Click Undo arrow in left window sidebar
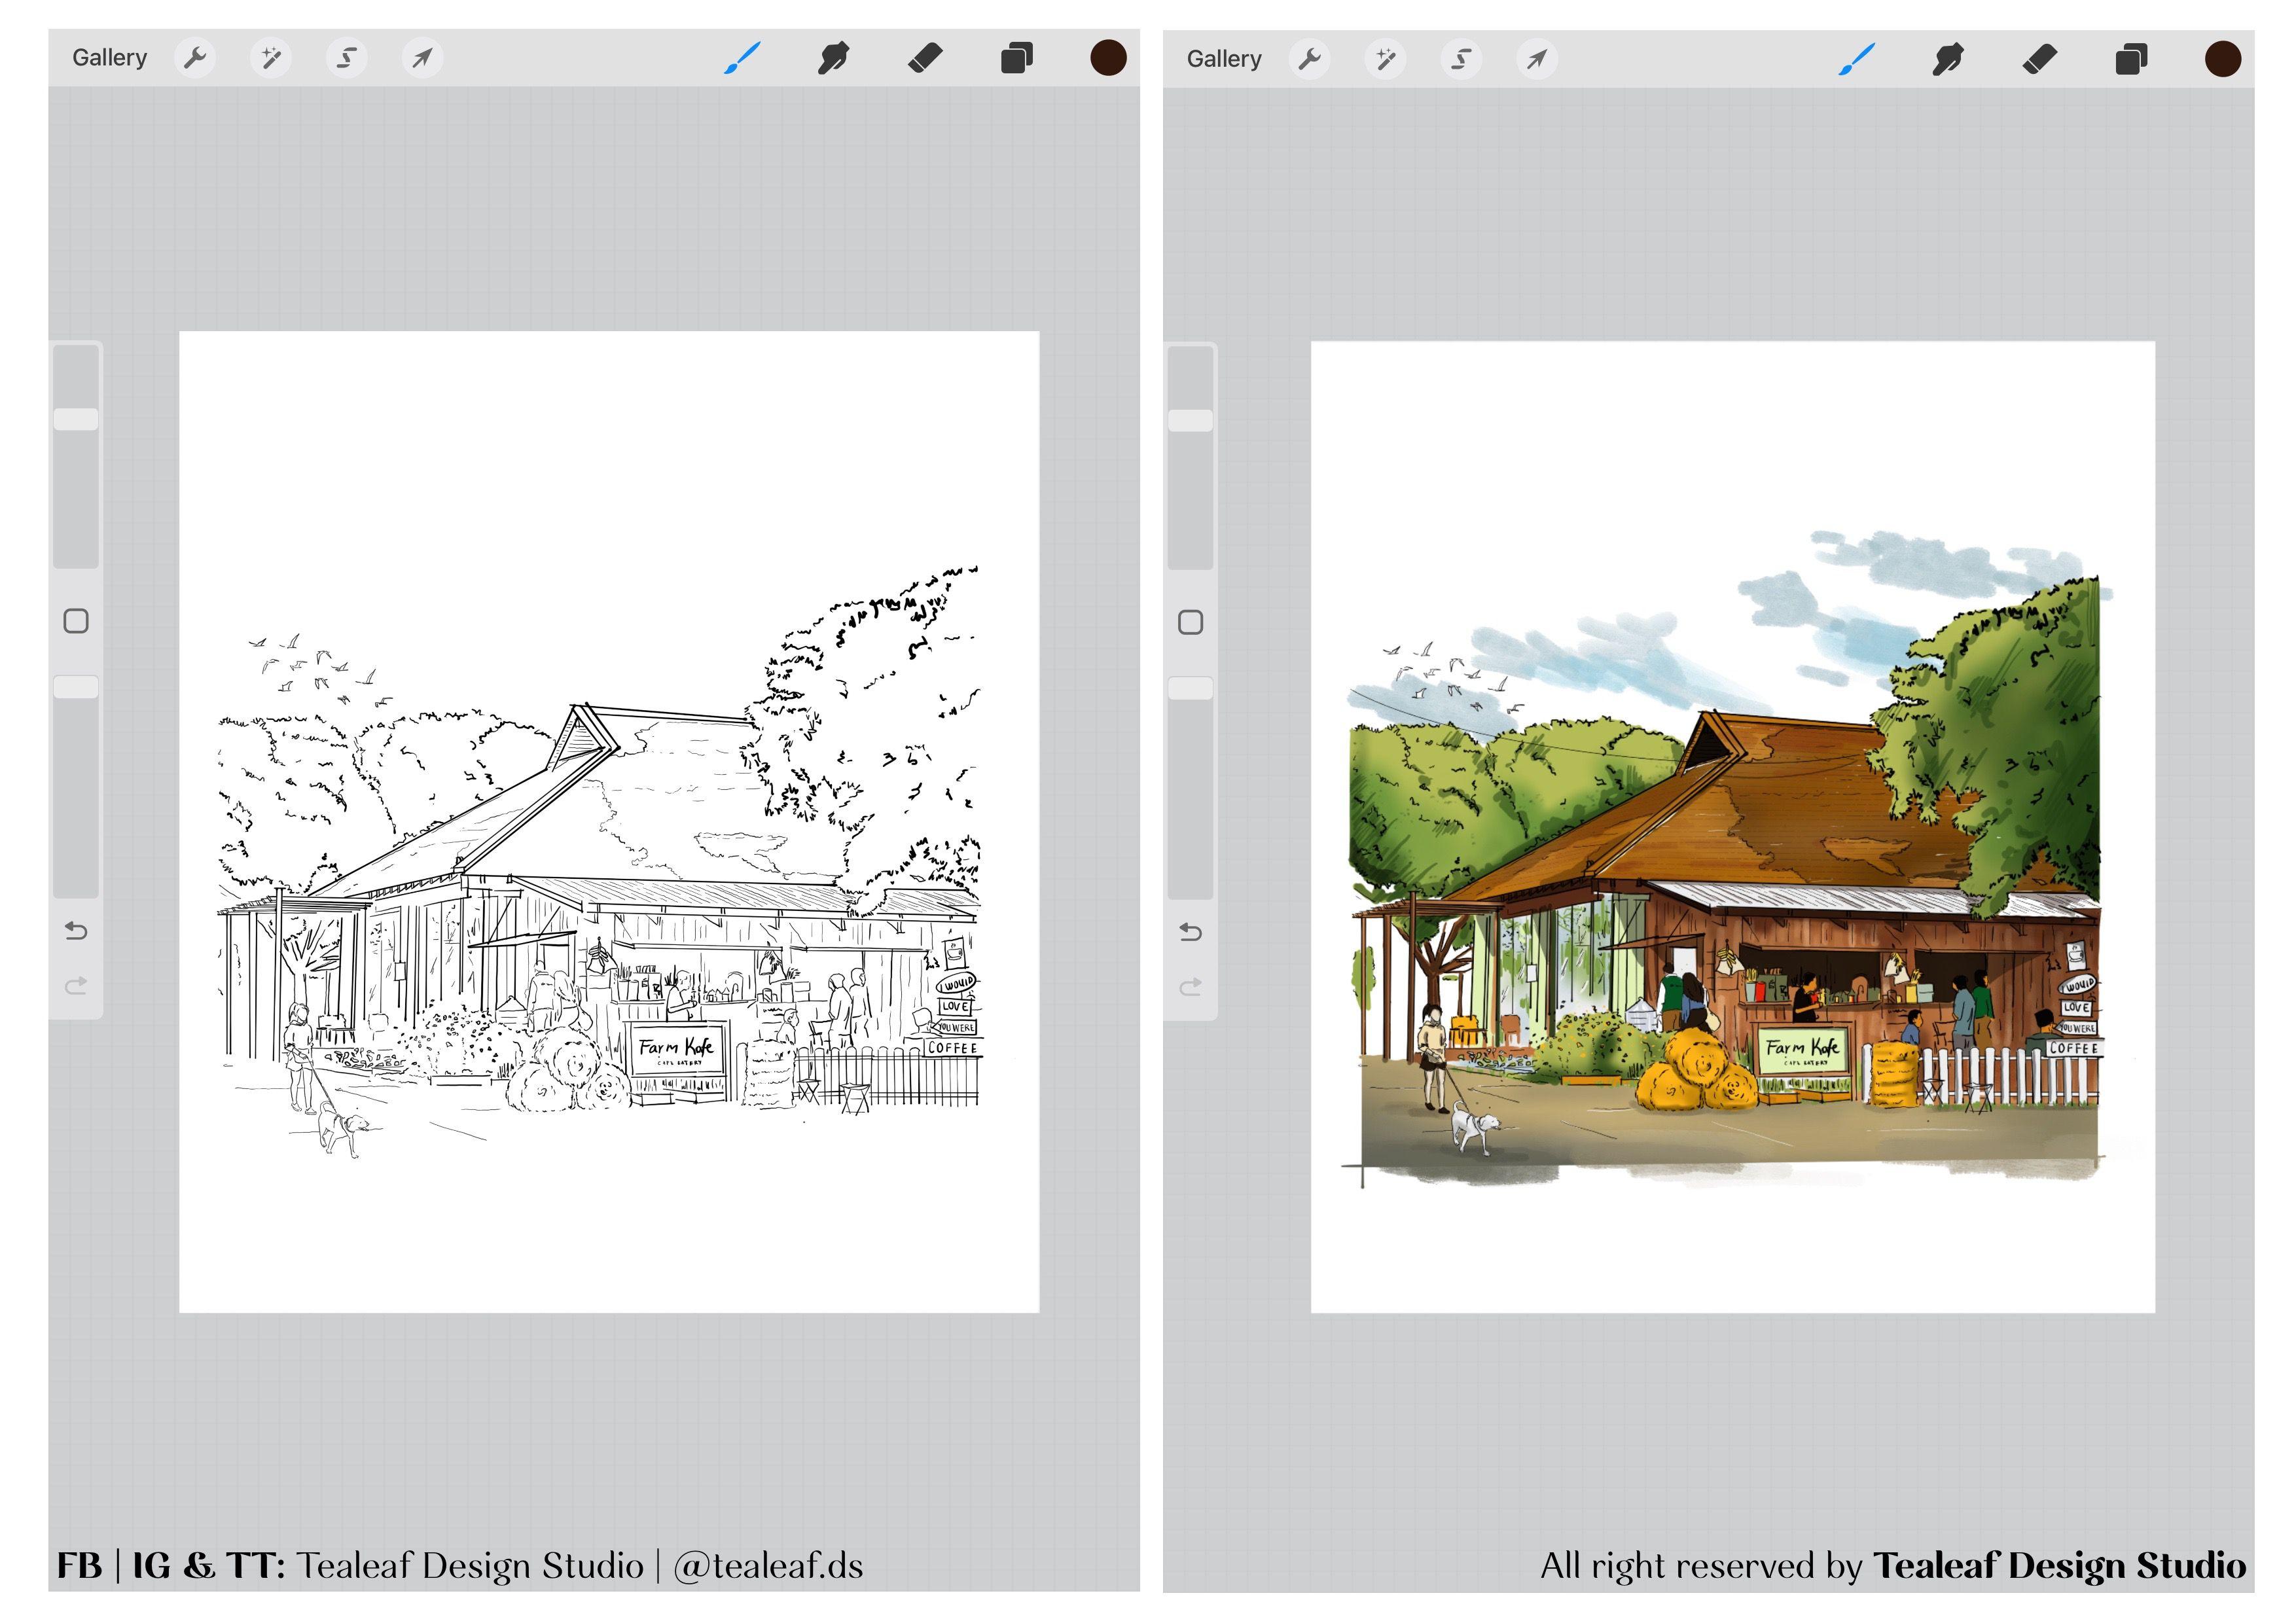 (x=76, y=931)
